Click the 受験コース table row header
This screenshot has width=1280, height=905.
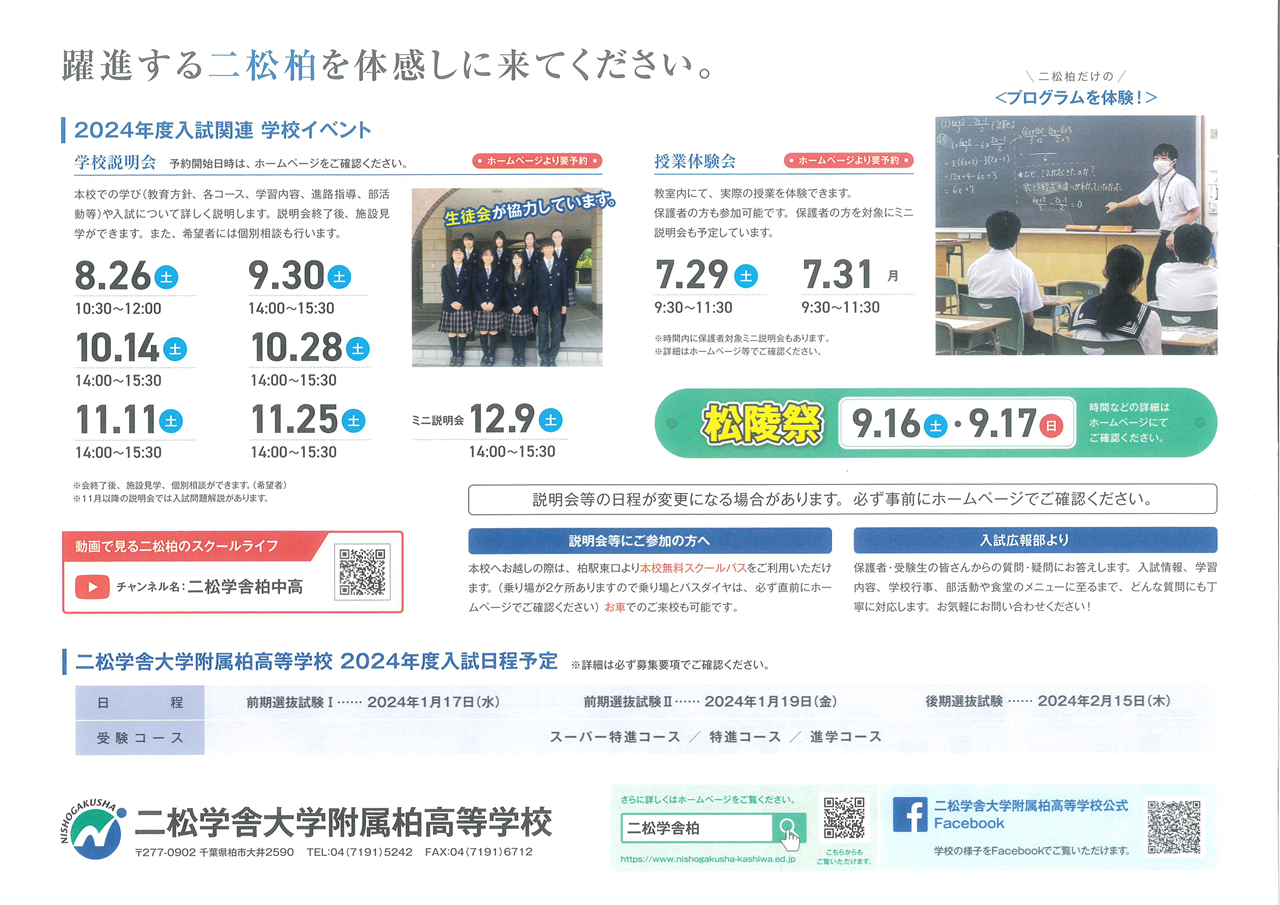click(140, 737)
